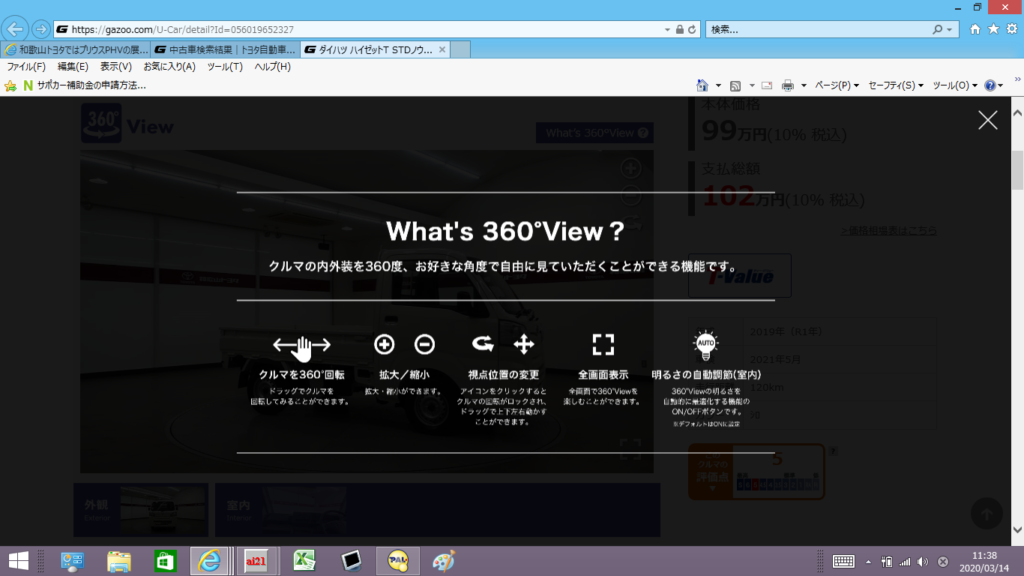This screenshot has height=576, width=1024.
Task: Click the four-way move arrows icon
Action: tap(524, 344)
